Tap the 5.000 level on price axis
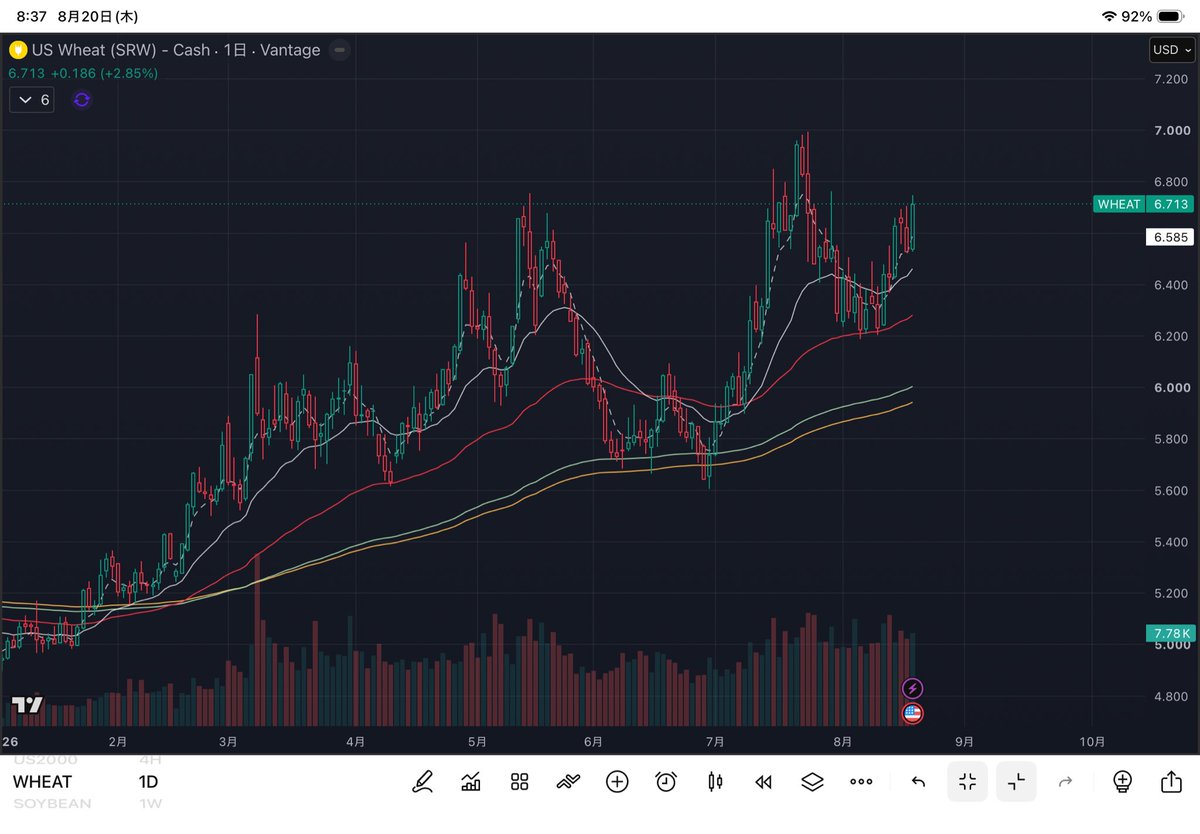 [x=1171, y=646]
